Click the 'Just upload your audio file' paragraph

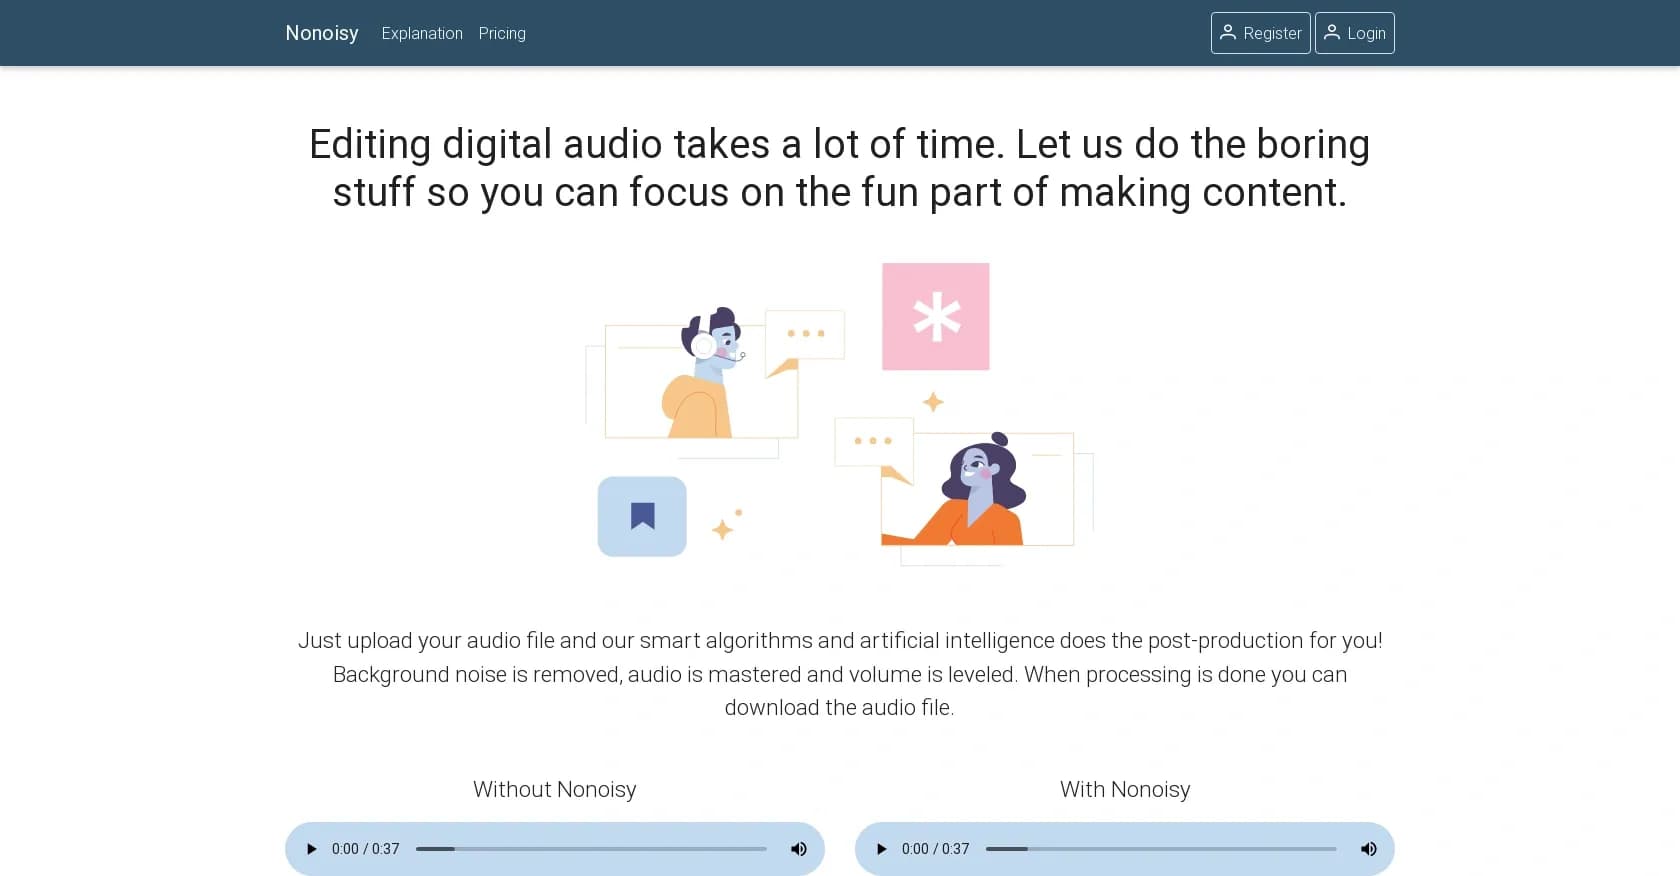[x=840, y=674]
